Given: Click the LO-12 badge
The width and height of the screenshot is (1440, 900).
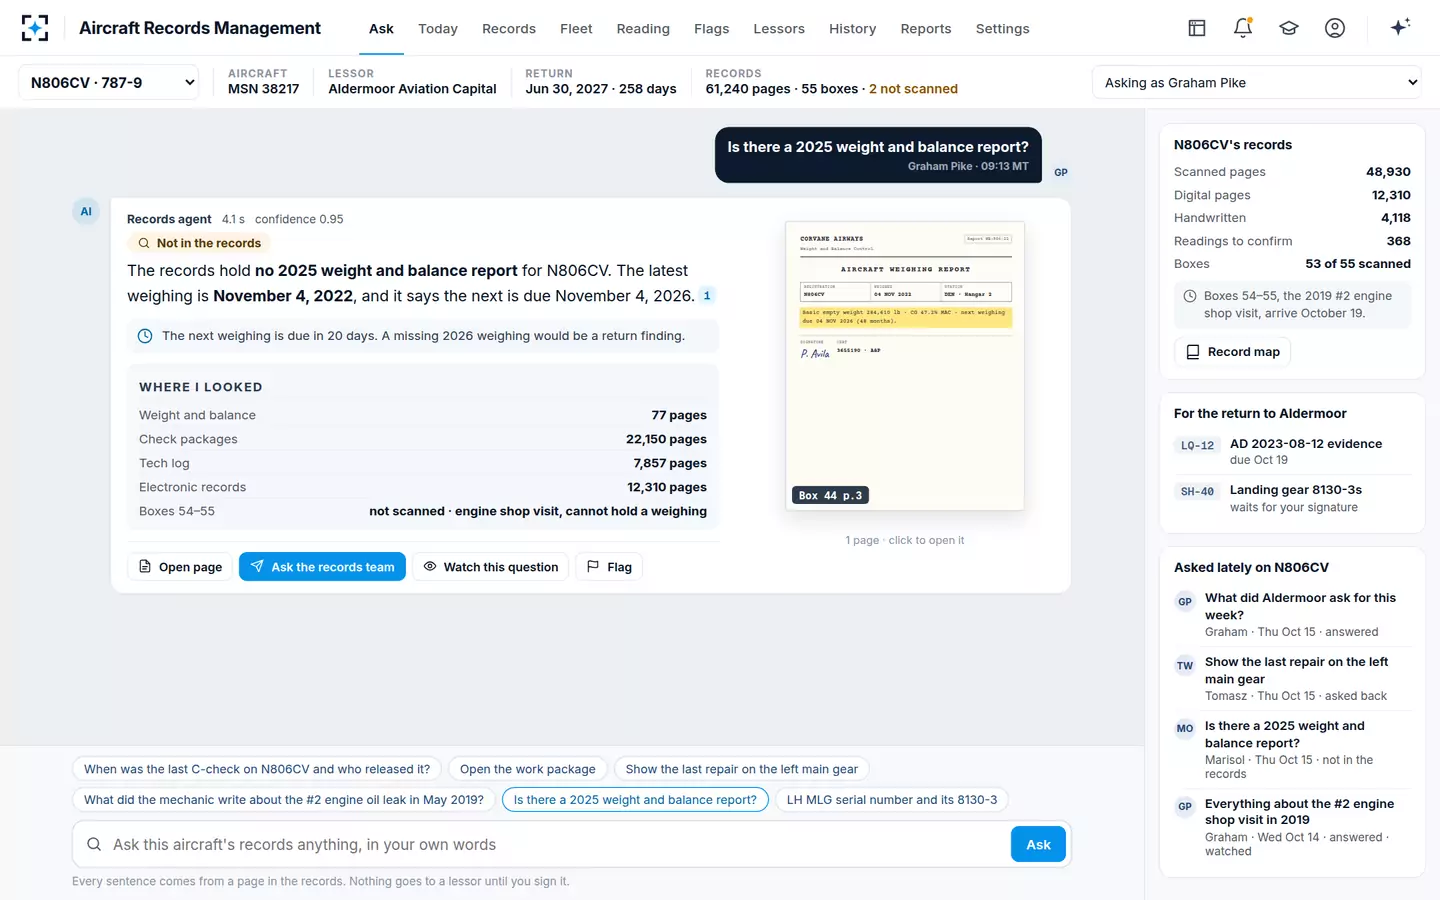Looking at the screenshot, I should (x=1197, y=446).
